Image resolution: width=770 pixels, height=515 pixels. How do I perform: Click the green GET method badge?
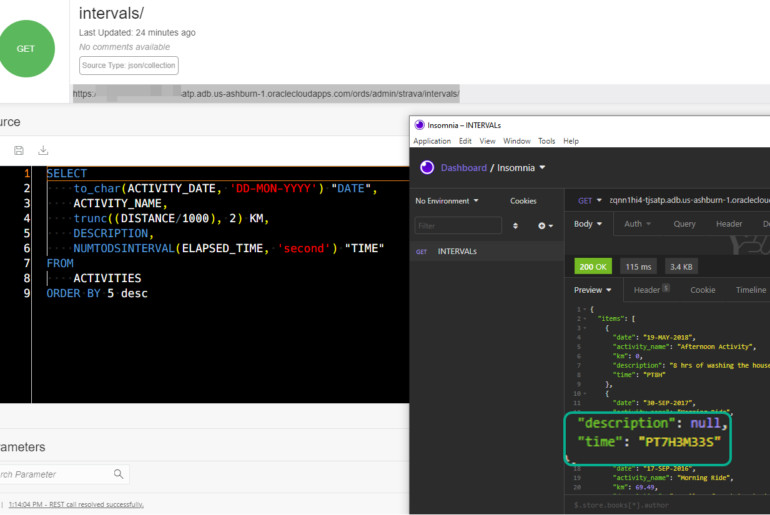(26, 49)
